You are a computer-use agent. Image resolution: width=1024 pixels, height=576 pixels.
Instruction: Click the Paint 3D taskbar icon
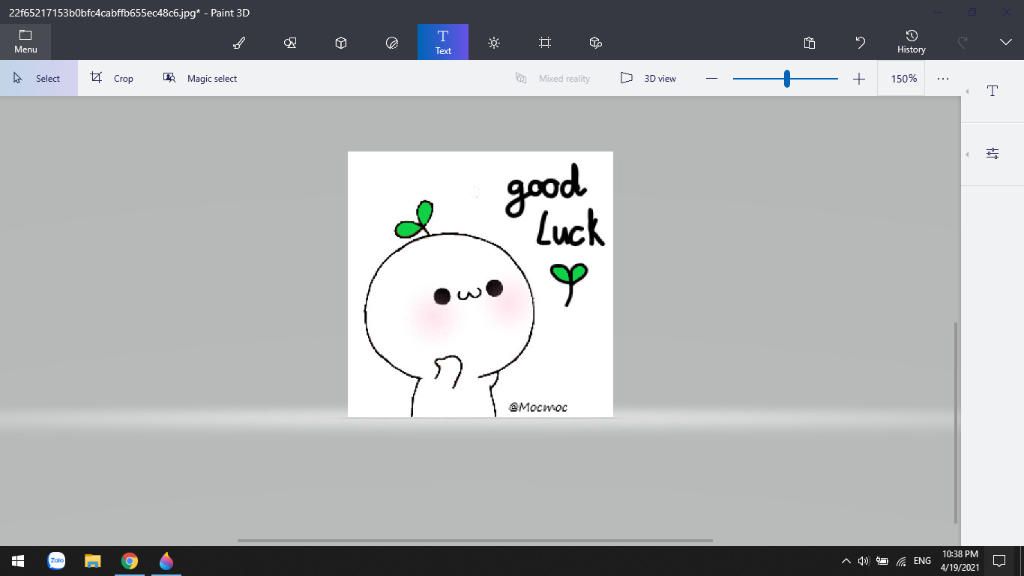click(166, 561)
